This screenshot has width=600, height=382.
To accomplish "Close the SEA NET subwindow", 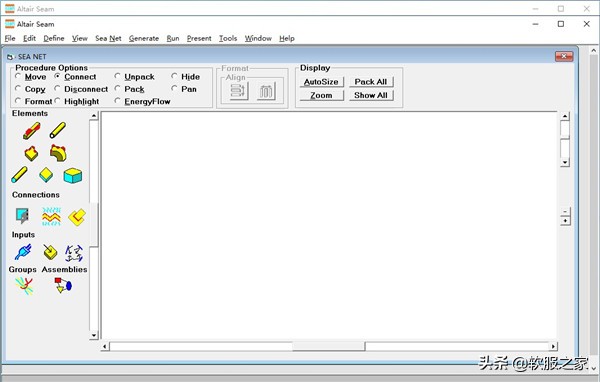I will point(564,57).
